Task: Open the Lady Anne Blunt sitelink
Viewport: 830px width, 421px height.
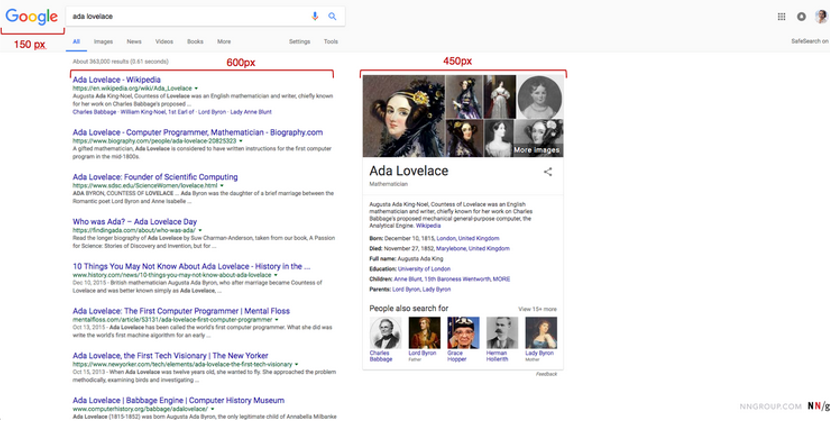Action: coord(251,112)
